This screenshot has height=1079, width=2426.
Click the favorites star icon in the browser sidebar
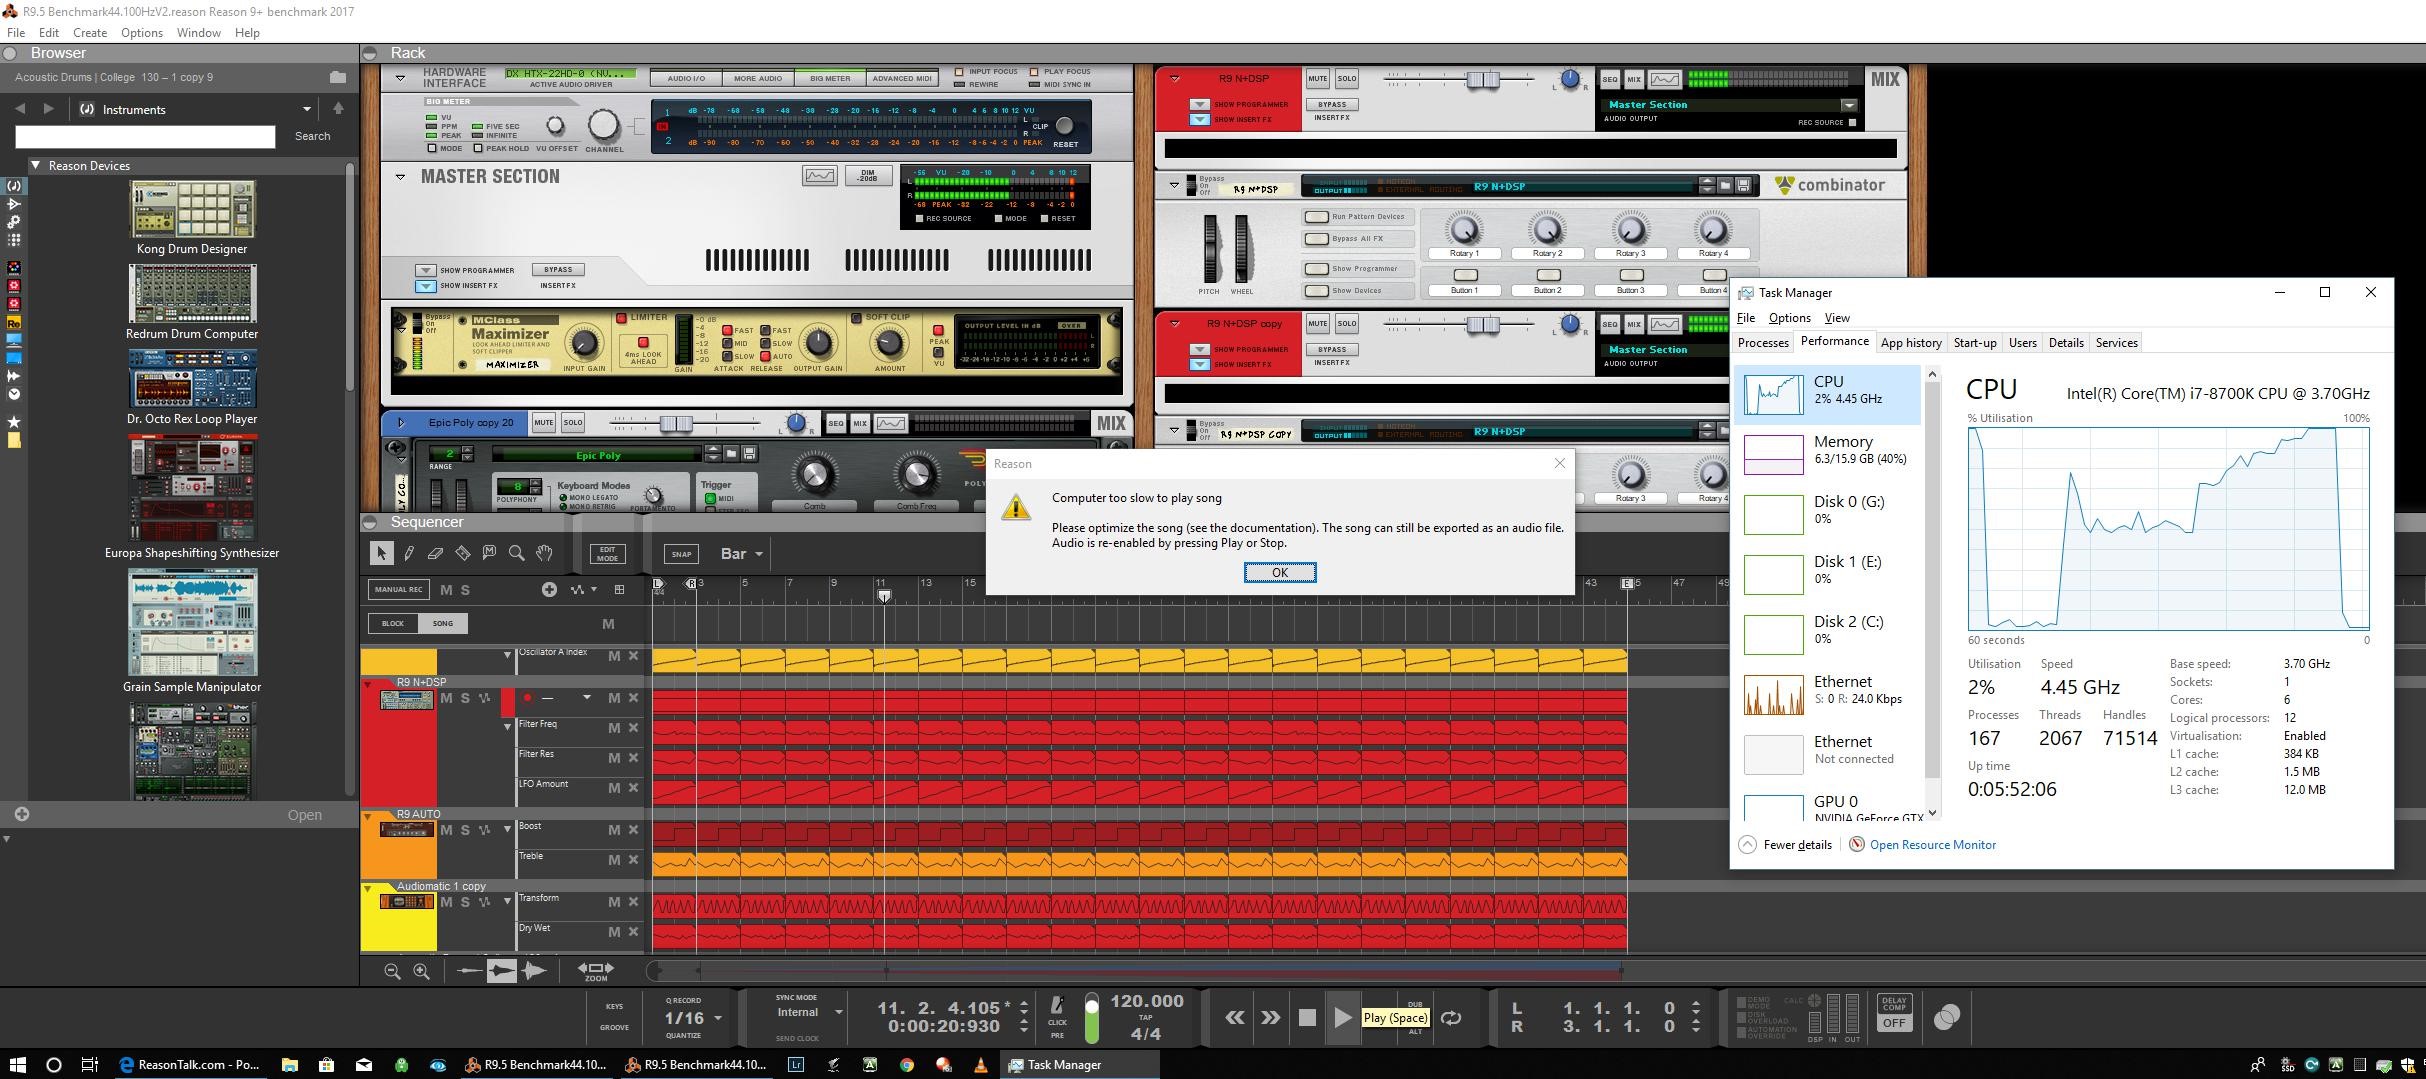pyautogui.click(x=14, y=422)
